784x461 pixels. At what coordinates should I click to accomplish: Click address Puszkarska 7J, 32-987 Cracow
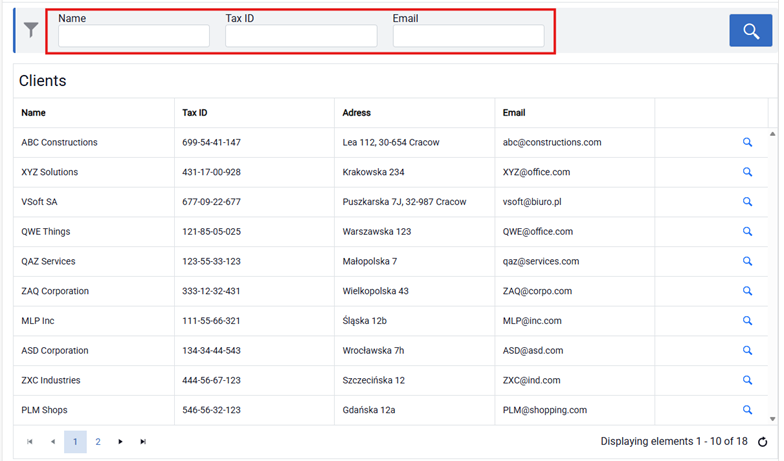(x=404, y=202)
